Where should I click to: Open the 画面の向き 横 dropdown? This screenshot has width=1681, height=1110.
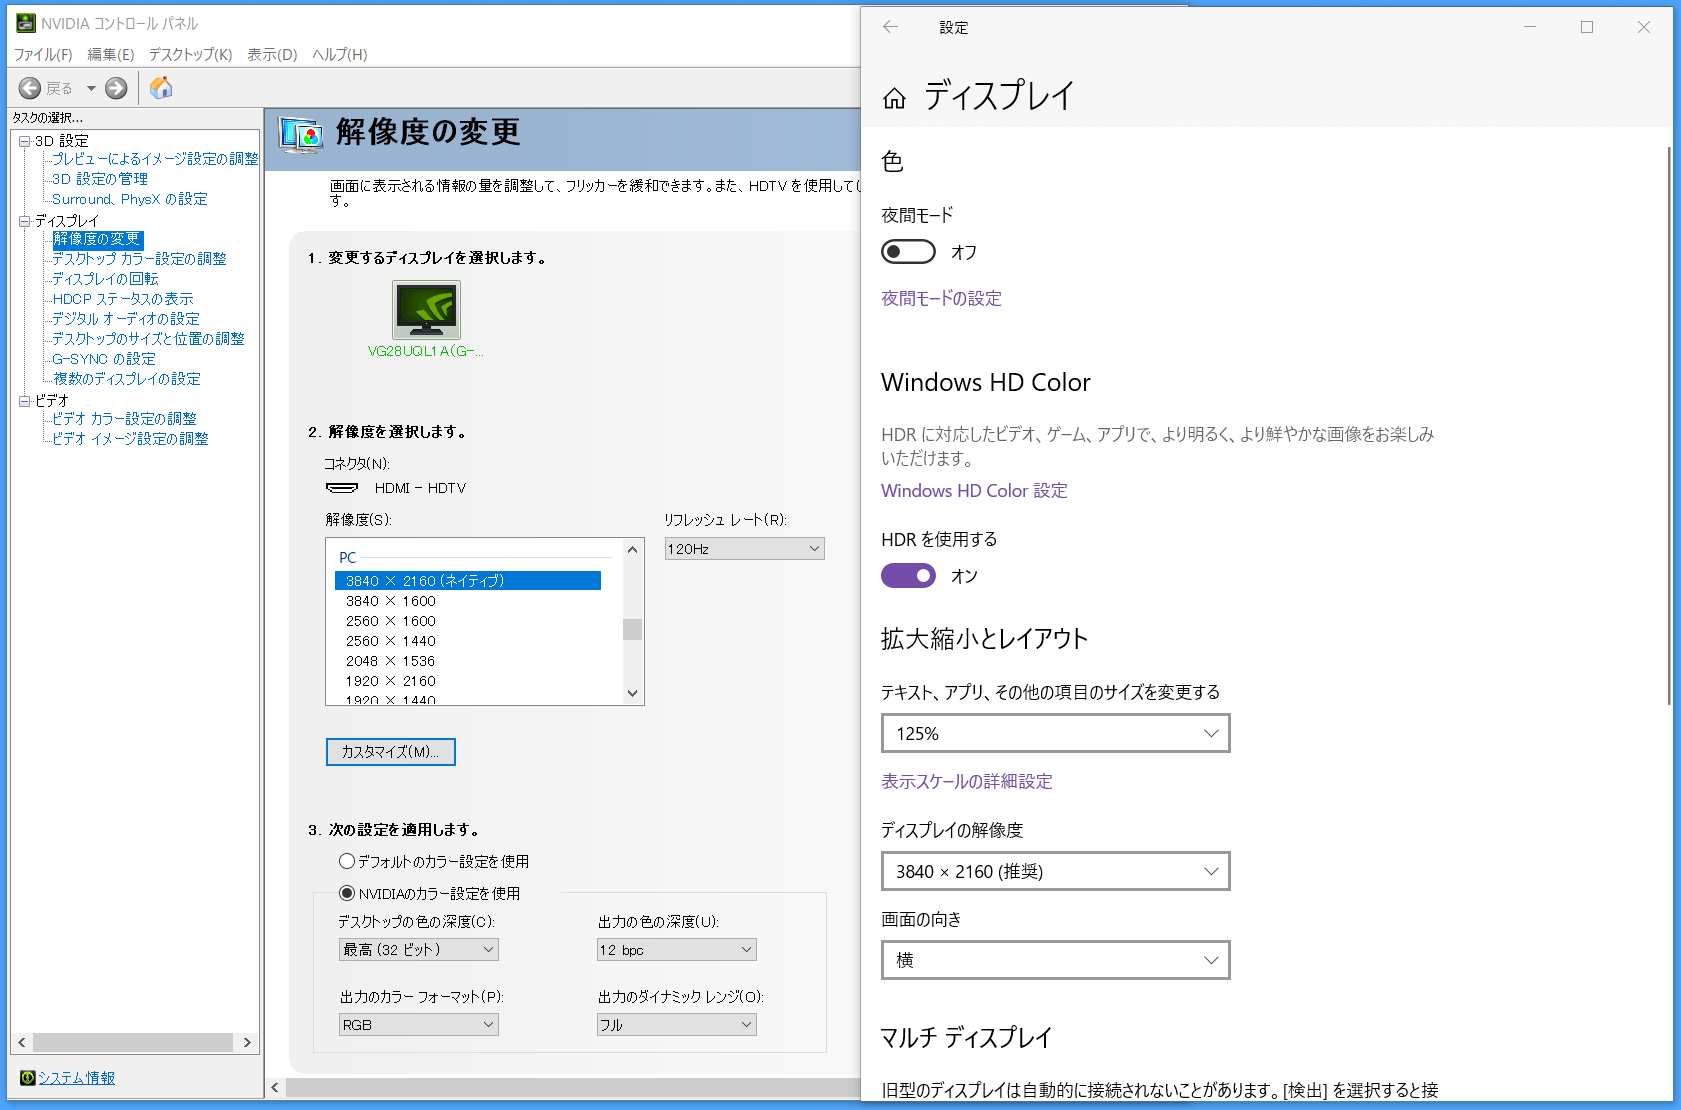coord(1056,960)
